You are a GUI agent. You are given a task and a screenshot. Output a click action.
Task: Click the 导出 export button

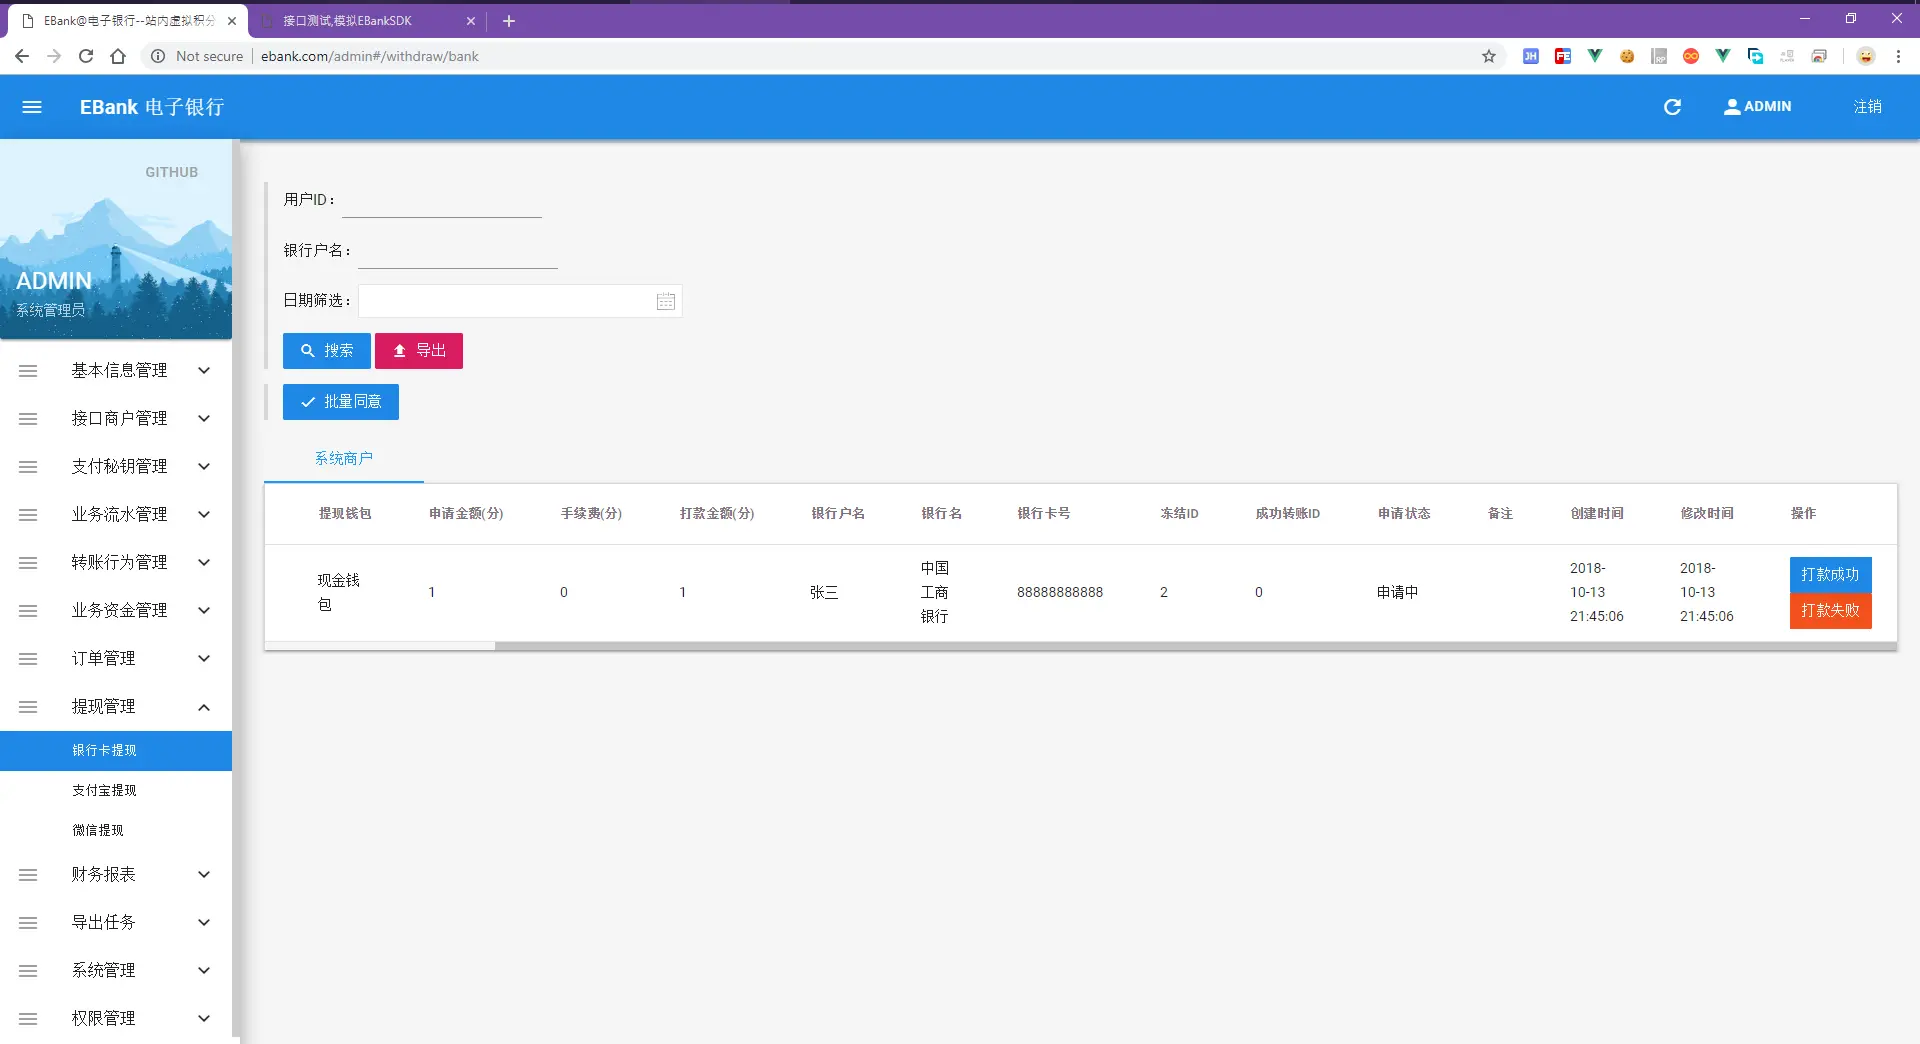(419, 351)
